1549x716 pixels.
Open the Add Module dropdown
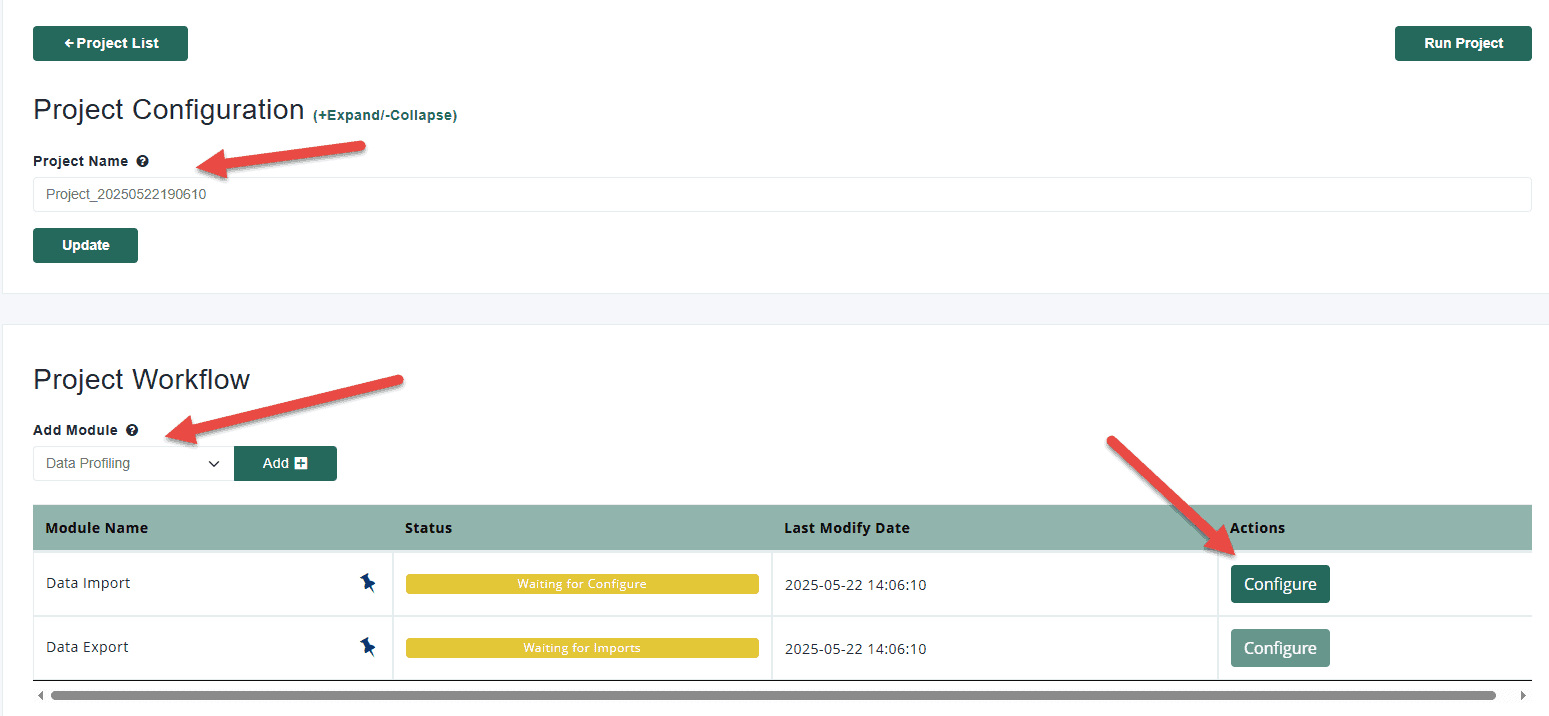coord(133,463)
